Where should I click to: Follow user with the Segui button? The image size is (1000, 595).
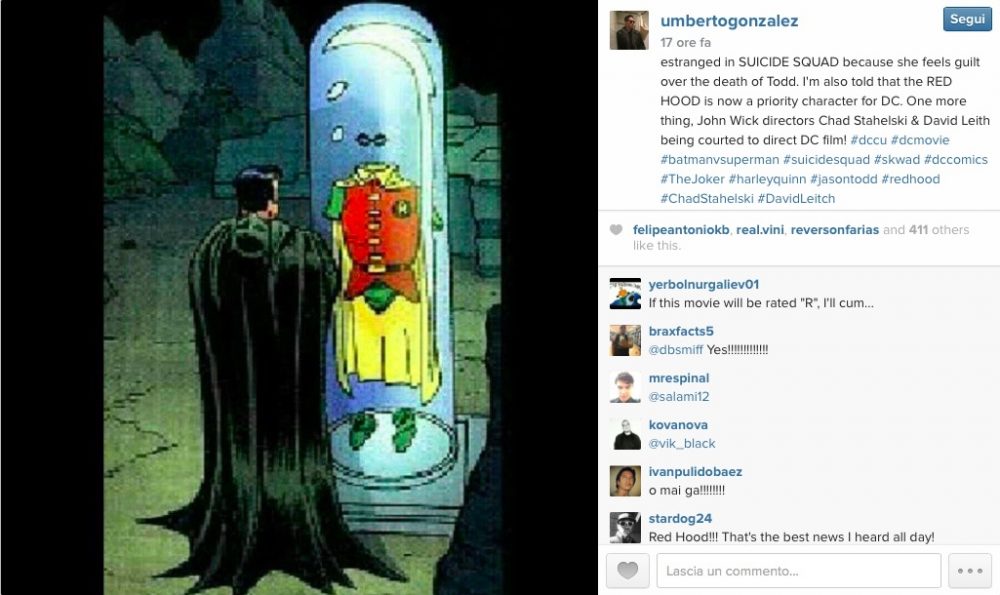967,19
